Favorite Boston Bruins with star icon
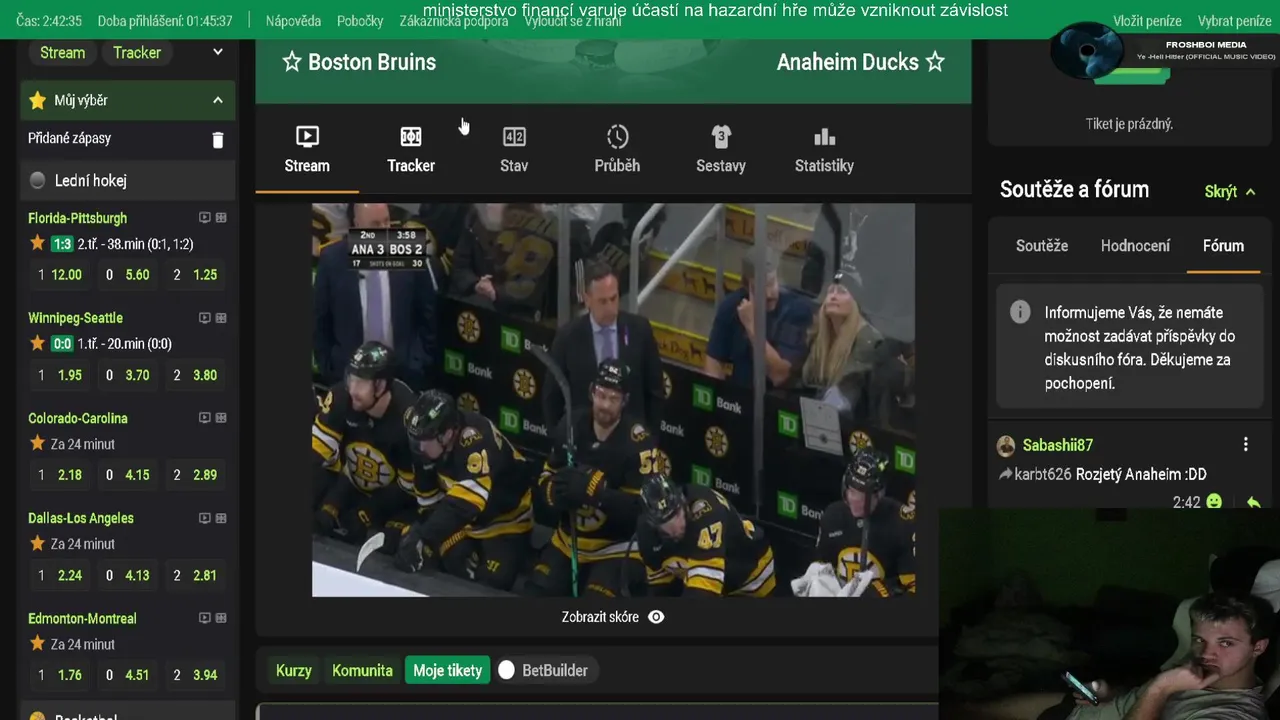The height and width of the screenshot is (720, 1280). coord(292,62)
